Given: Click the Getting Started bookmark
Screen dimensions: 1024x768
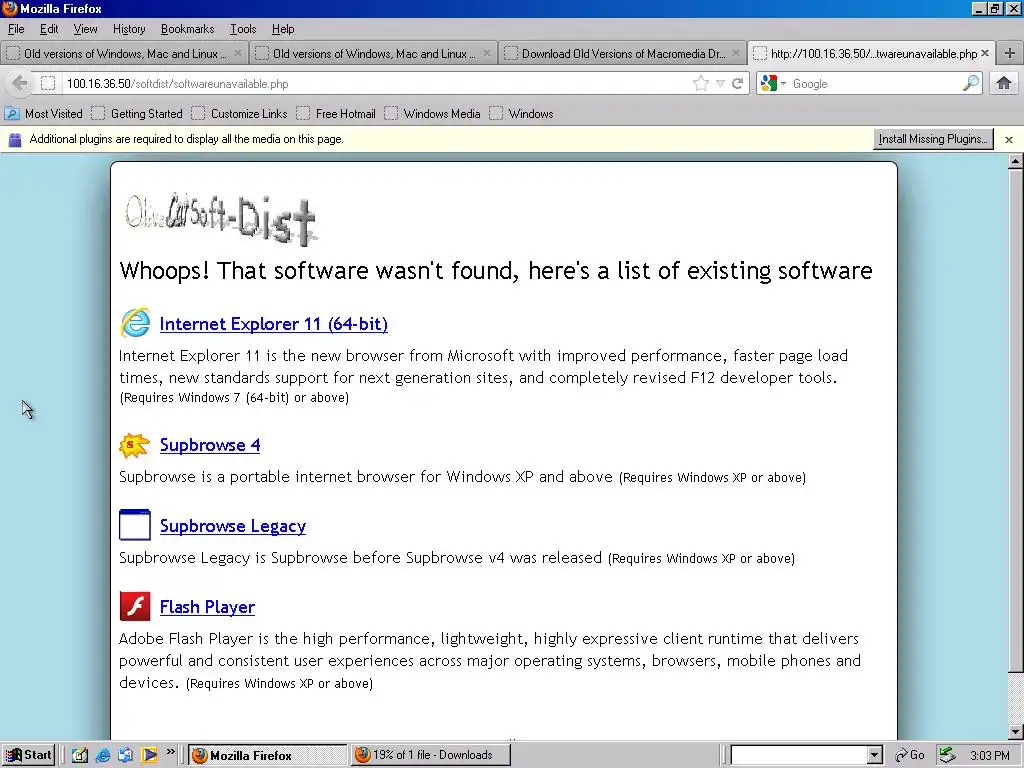Looking at the screenshot, I should tap(137, 114).
